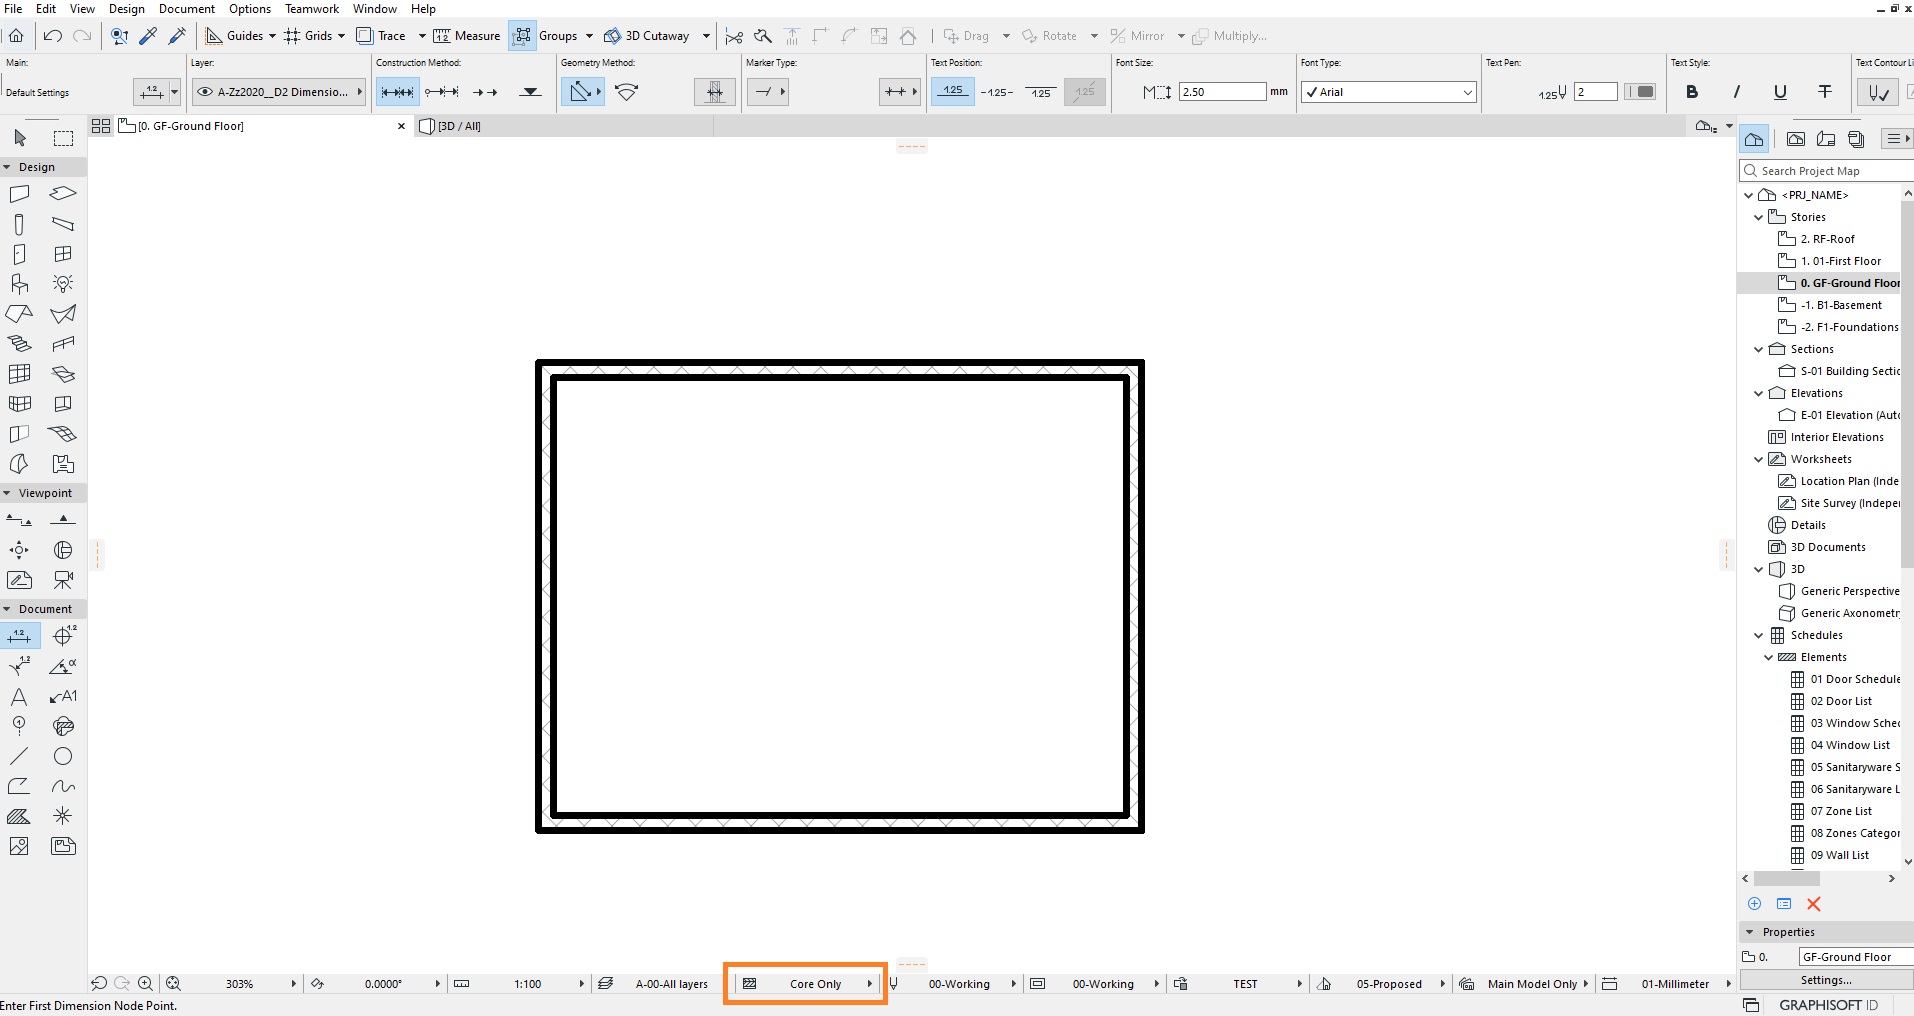Select the Camera tool under Viewpoint
This screenshot has width=1914, height=1016.
(63, 580)
